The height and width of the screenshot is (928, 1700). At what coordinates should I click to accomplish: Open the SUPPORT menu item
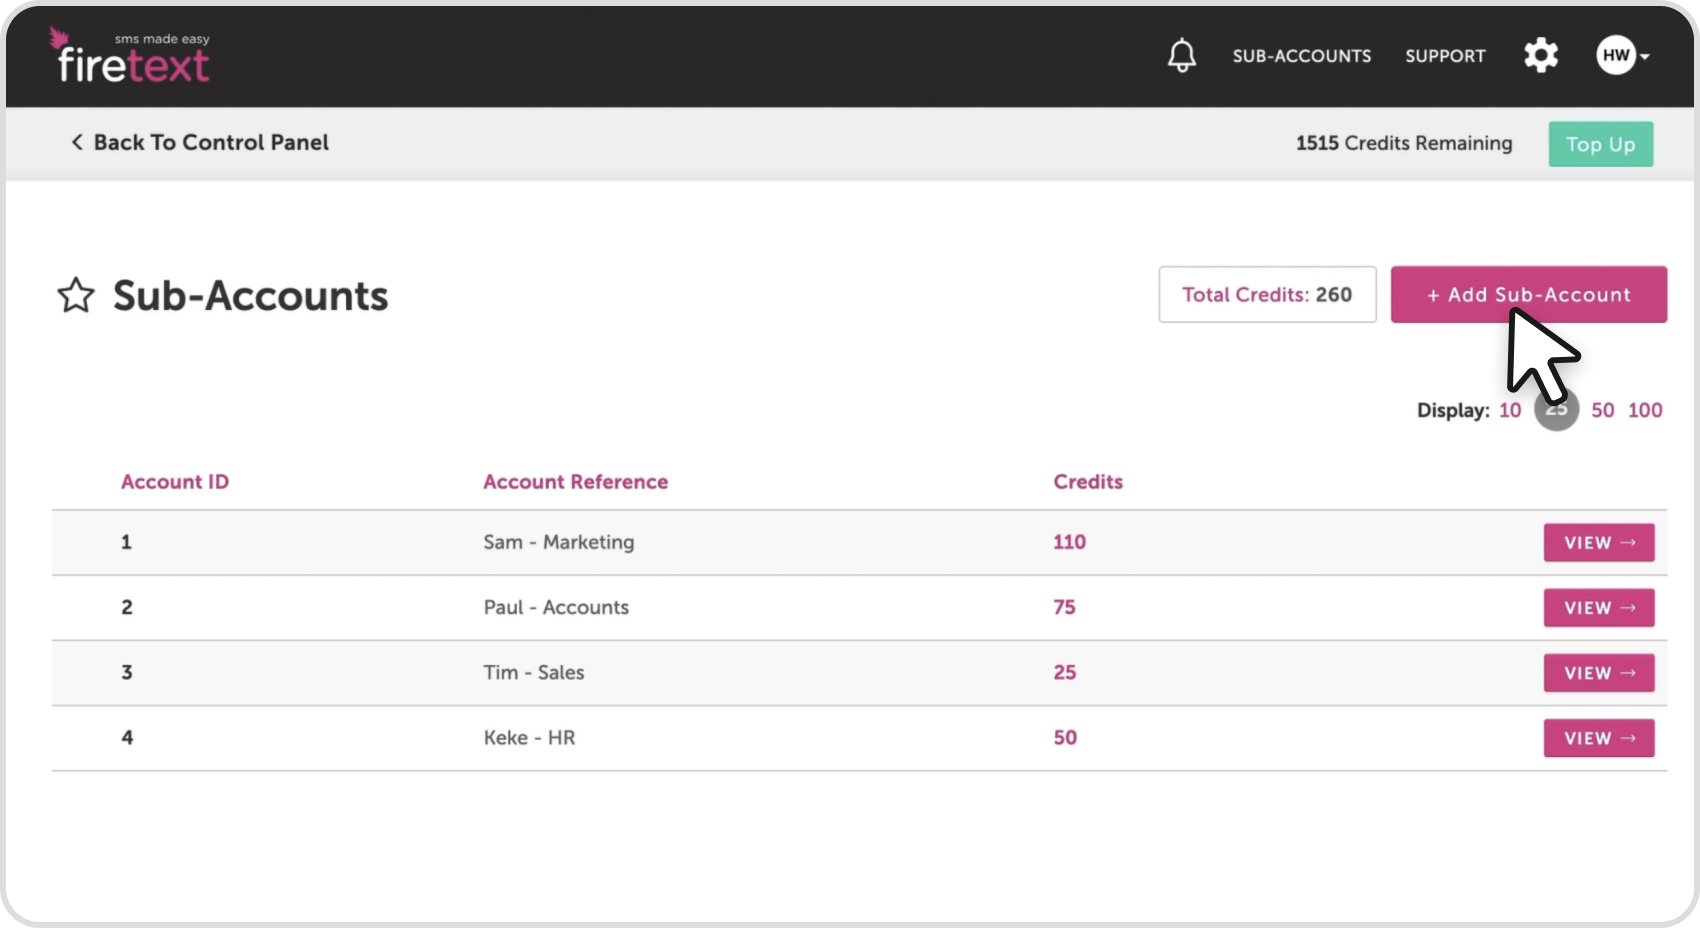[1445, 56]
